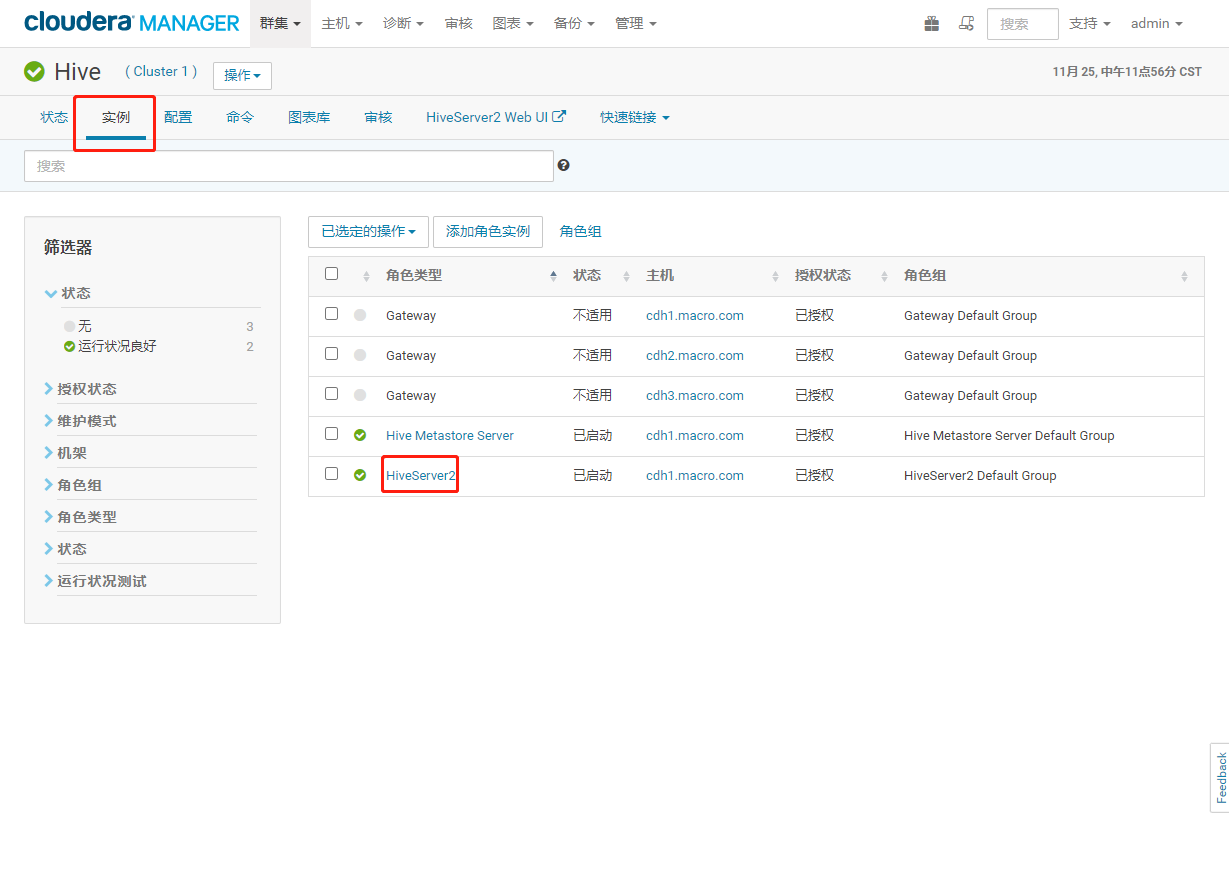This screenshot has height=890, width=1229.
Task: Click the Cloudera Manager logo
Action: pos(132,23)
